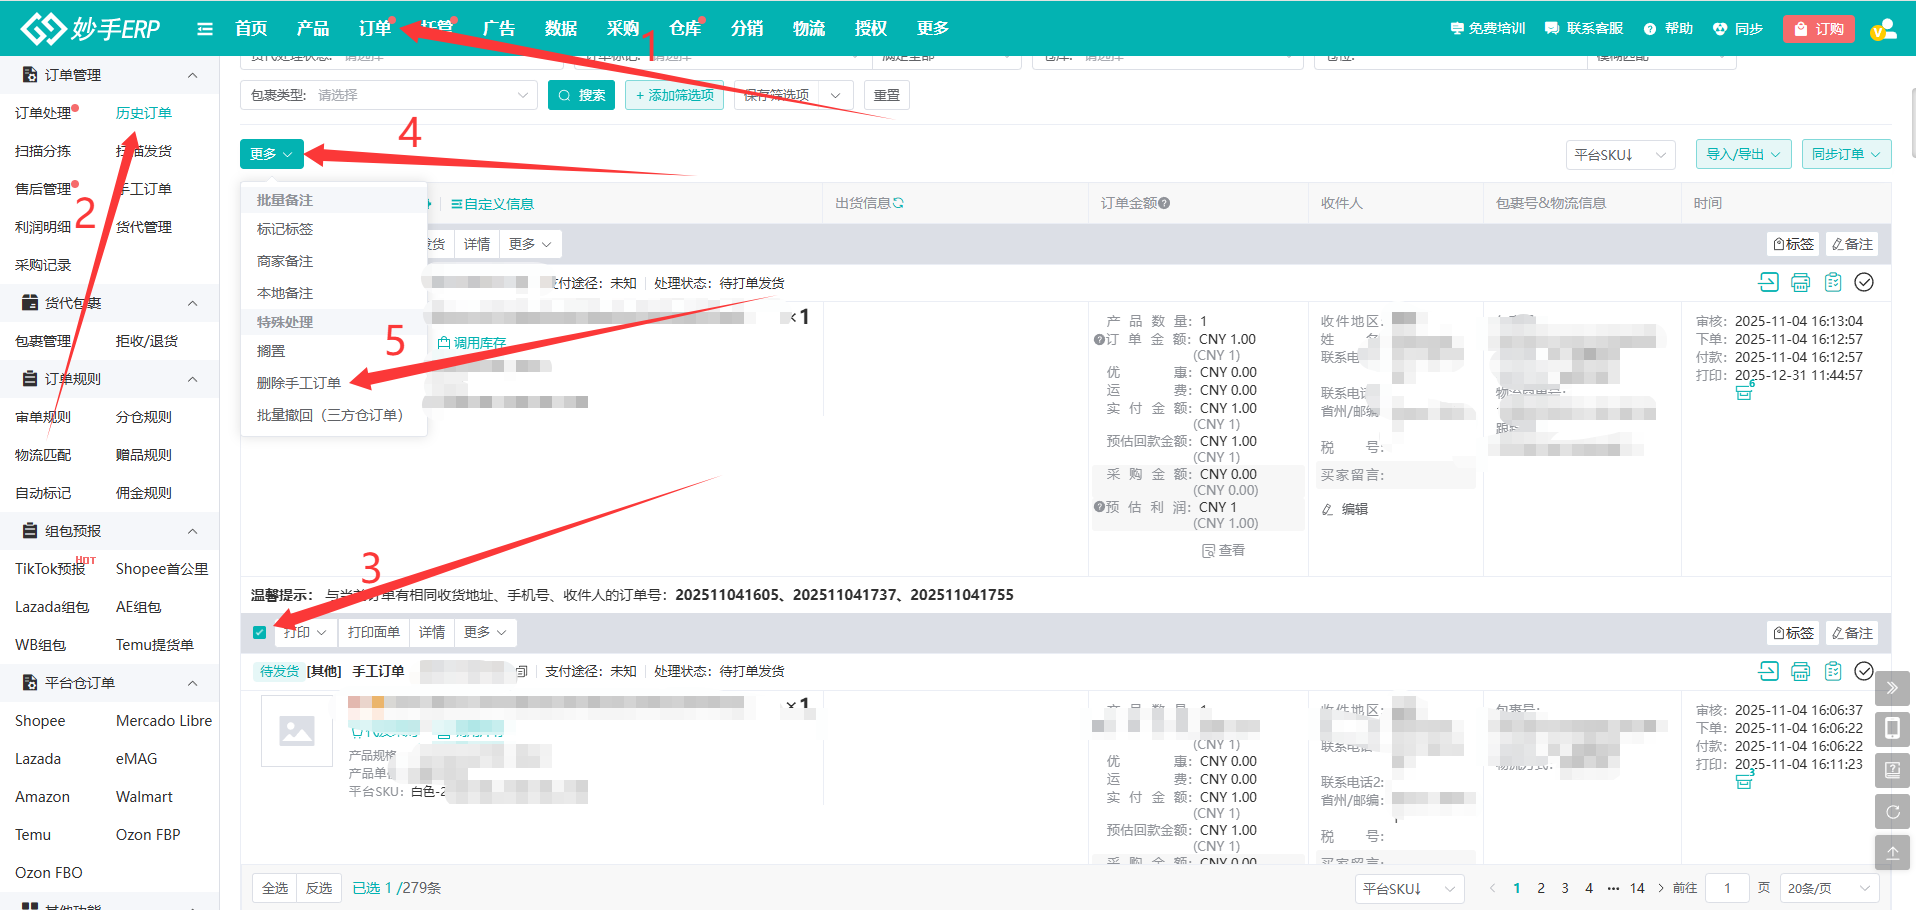Viewport: 1916px width, 910px height.
Task: Select 搁置 from the dropdown menu
Action: tap(271, 351)
